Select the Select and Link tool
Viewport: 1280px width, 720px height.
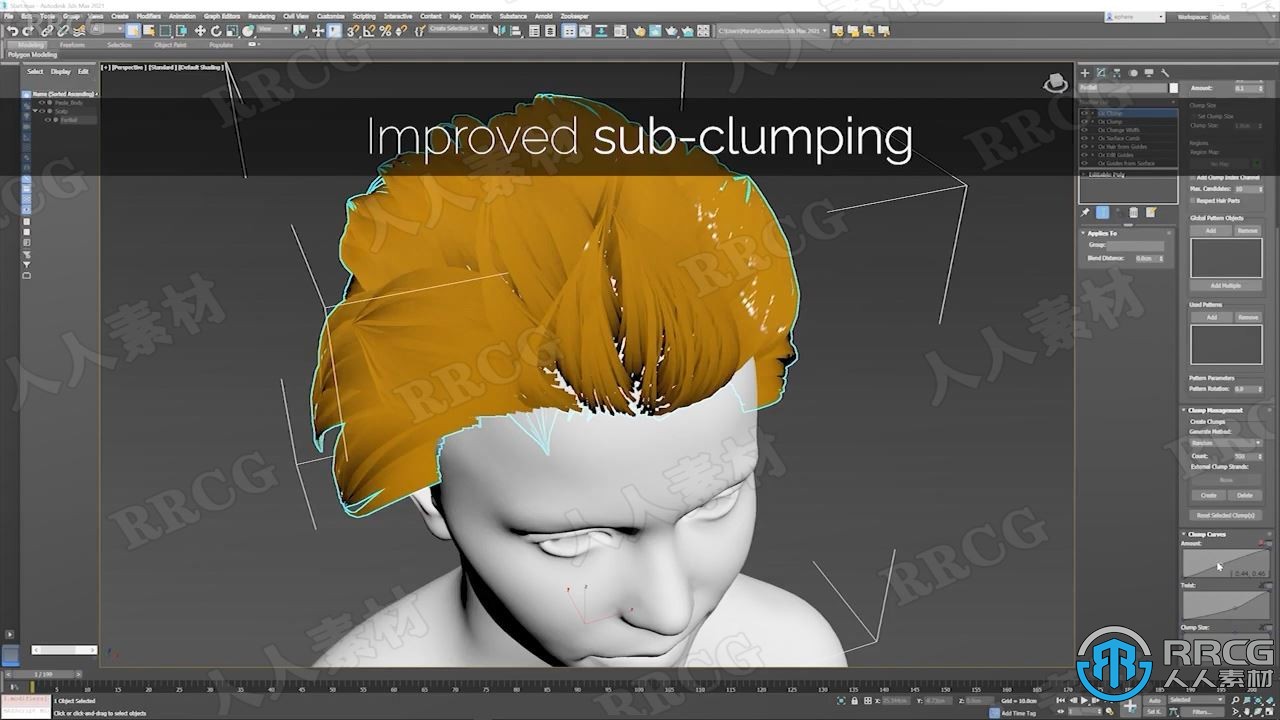click(x=47, y=31)
